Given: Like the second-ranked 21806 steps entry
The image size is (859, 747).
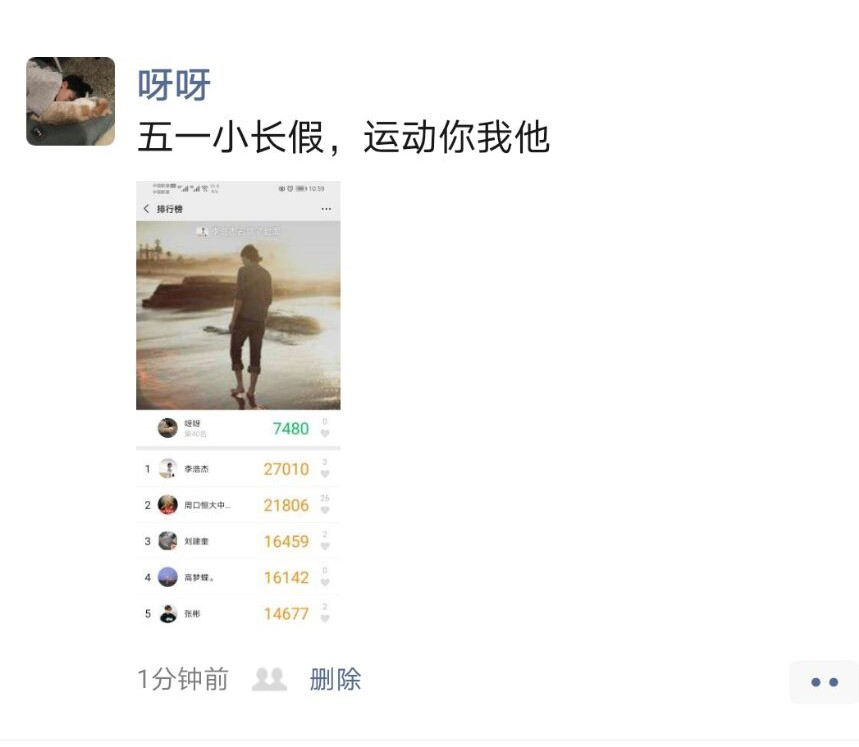Looking at the screenshot, I should click(325, 510).
